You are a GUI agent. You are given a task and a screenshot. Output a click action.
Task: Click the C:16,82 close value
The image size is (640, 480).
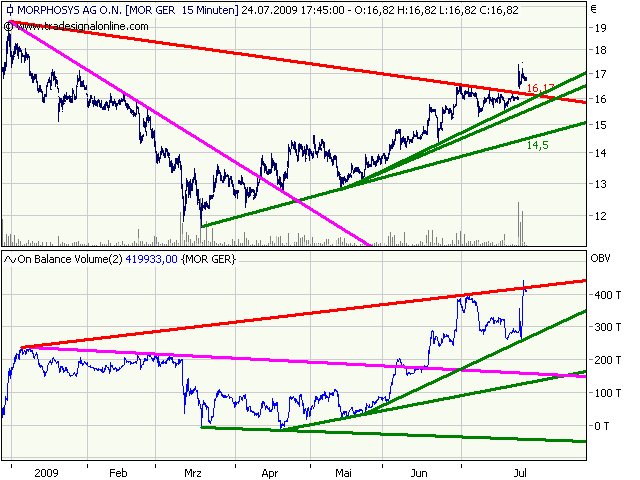pos(499,10)
